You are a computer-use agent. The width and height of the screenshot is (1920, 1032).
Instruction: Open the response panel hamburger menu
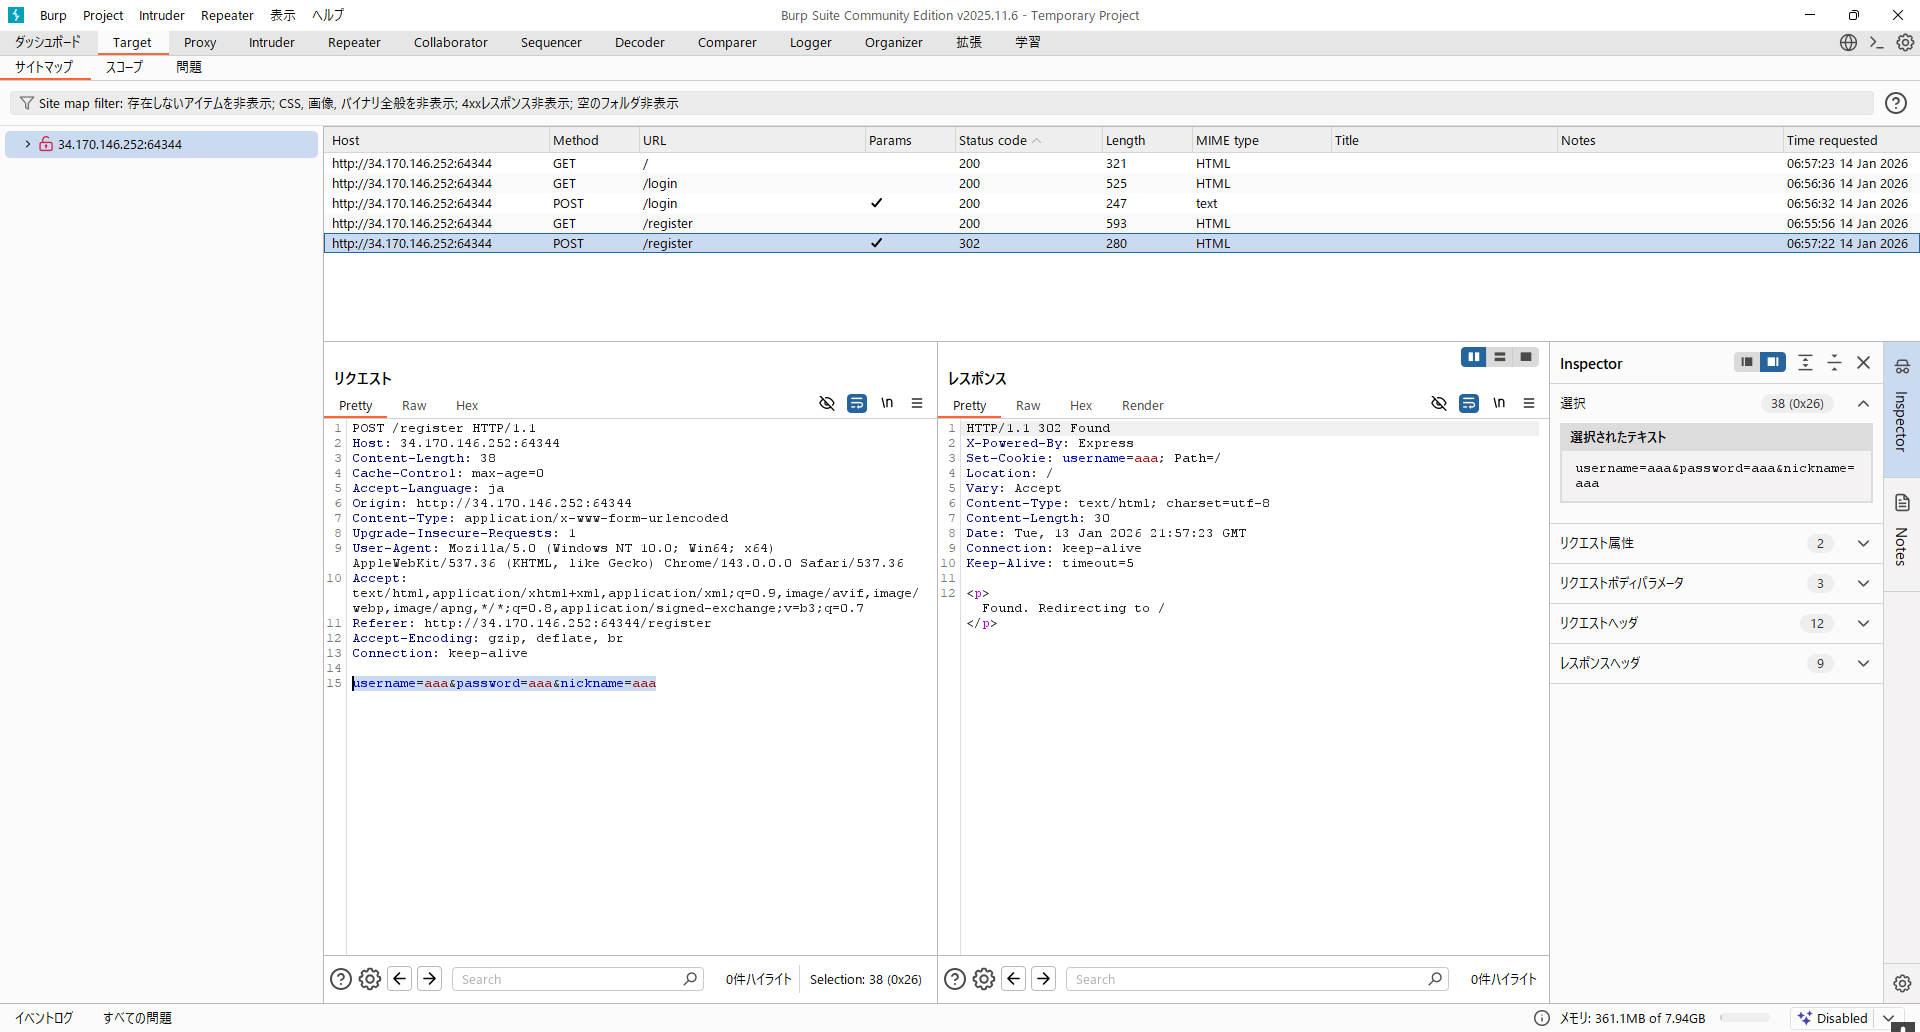(1529, 403)
